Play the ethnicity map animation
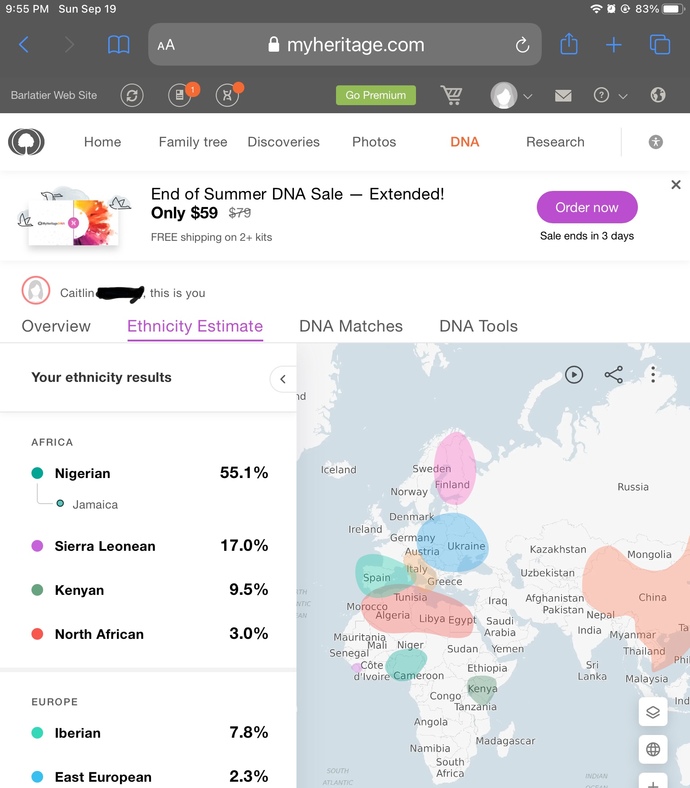Screen dimensions: 690x788 pyautogui.click(x=573, y=374)
